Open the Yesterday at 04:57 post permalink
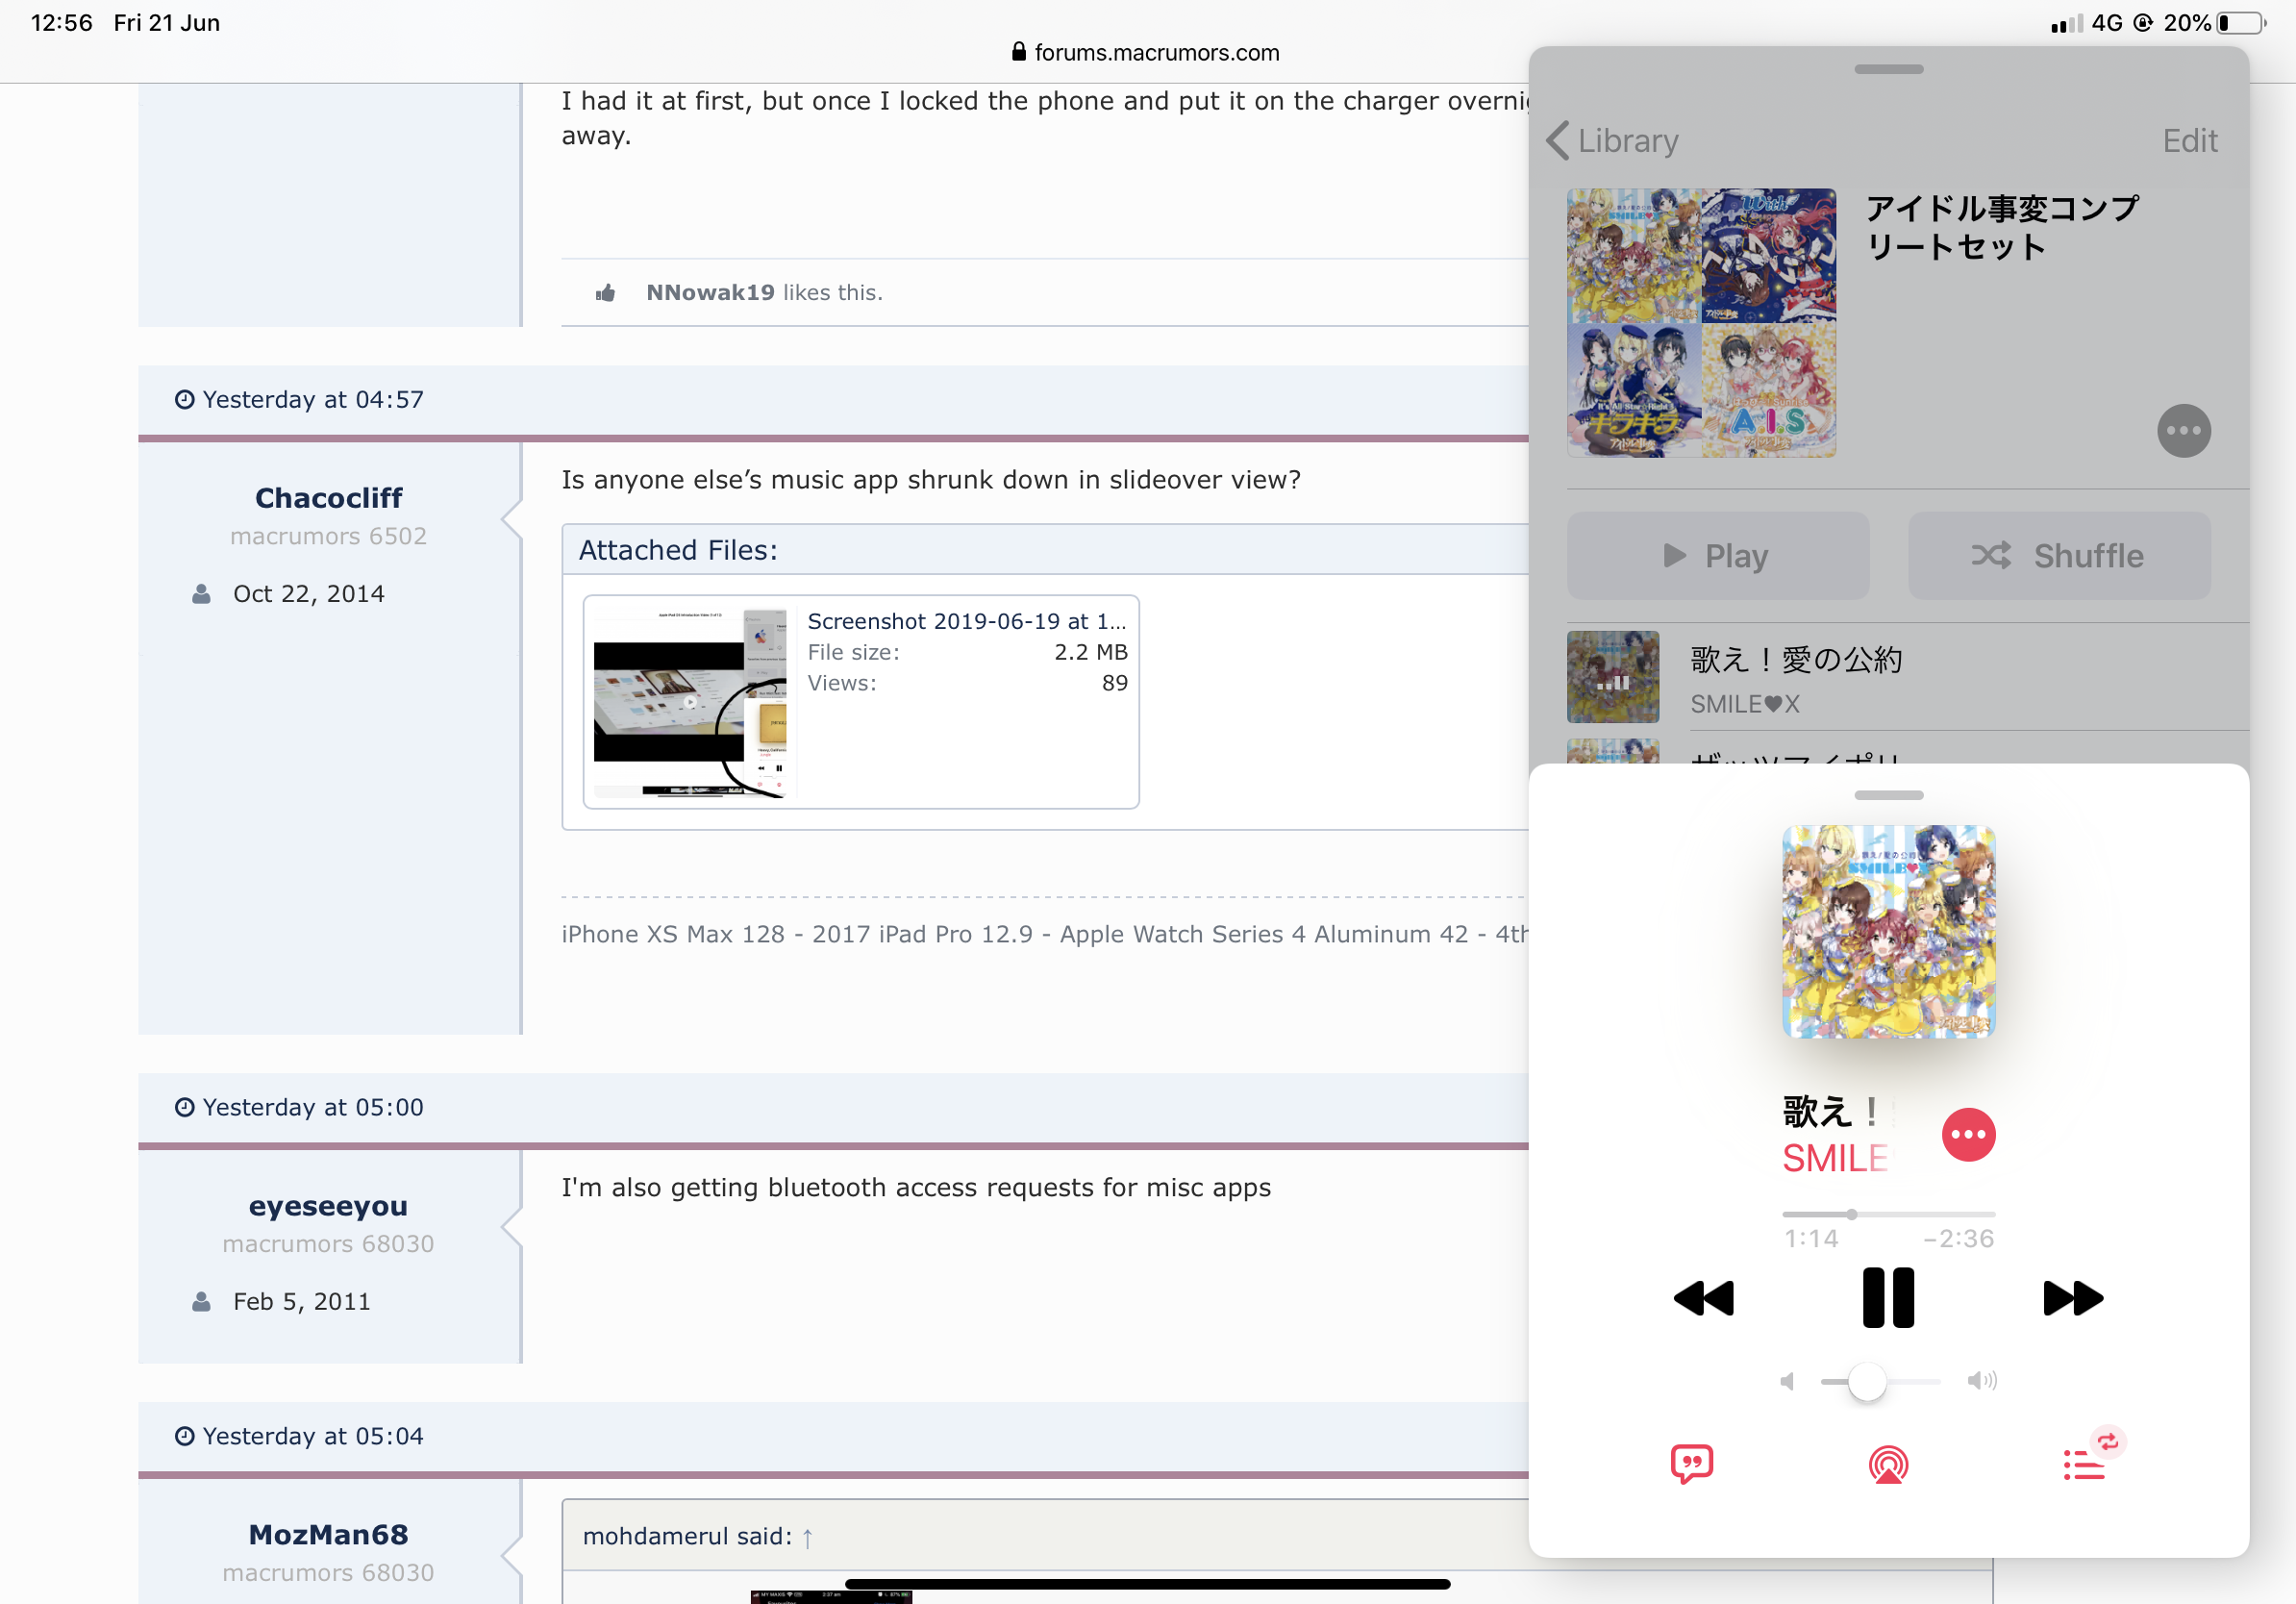Screen dimensions: 2296x1604 point(313,399)
